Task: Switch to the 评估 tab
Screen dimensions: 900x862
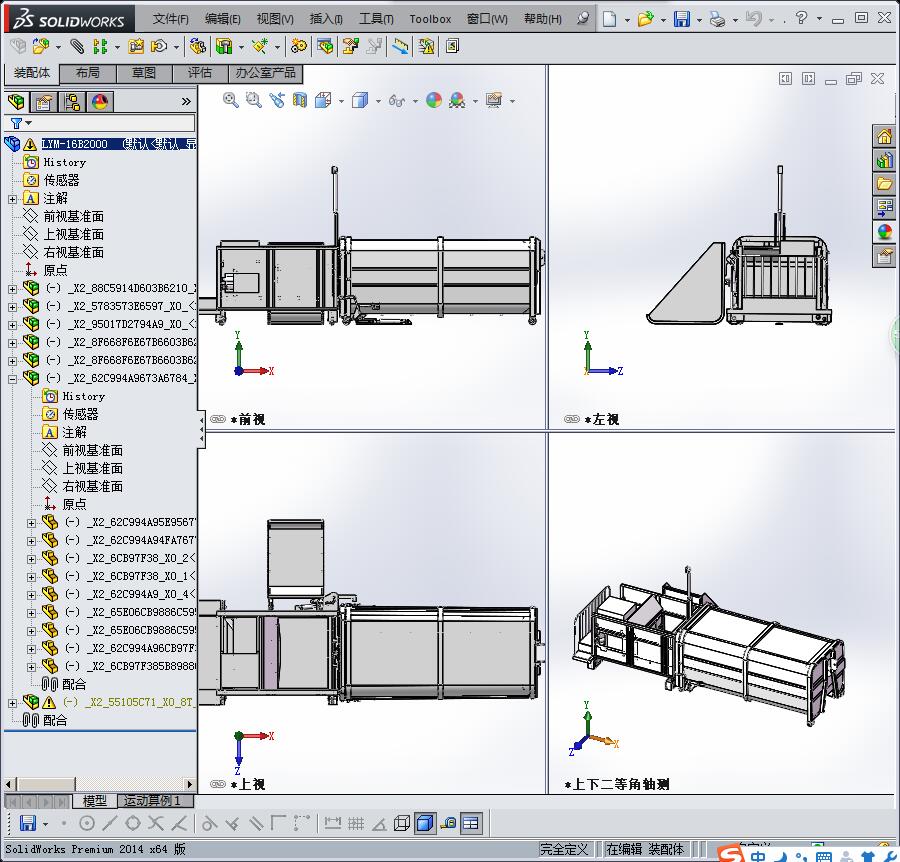Action: tap(200, 73)
